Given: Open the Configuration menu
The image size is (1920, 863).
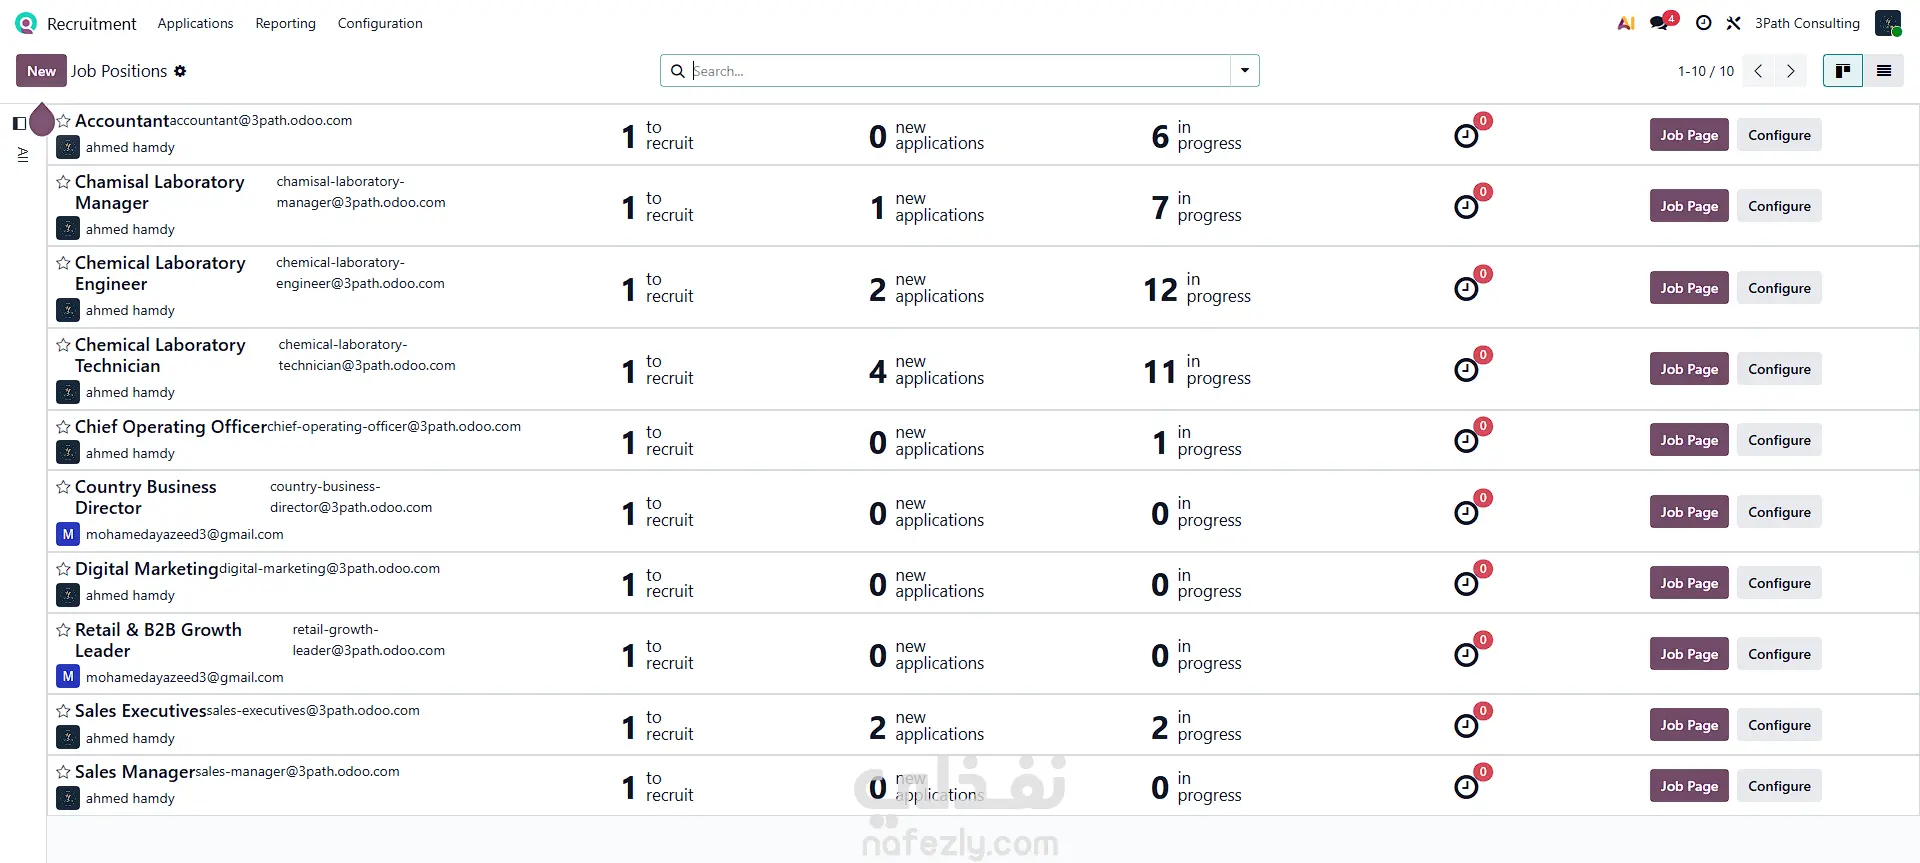Looking at the screenshot, I should coord(380,23).
